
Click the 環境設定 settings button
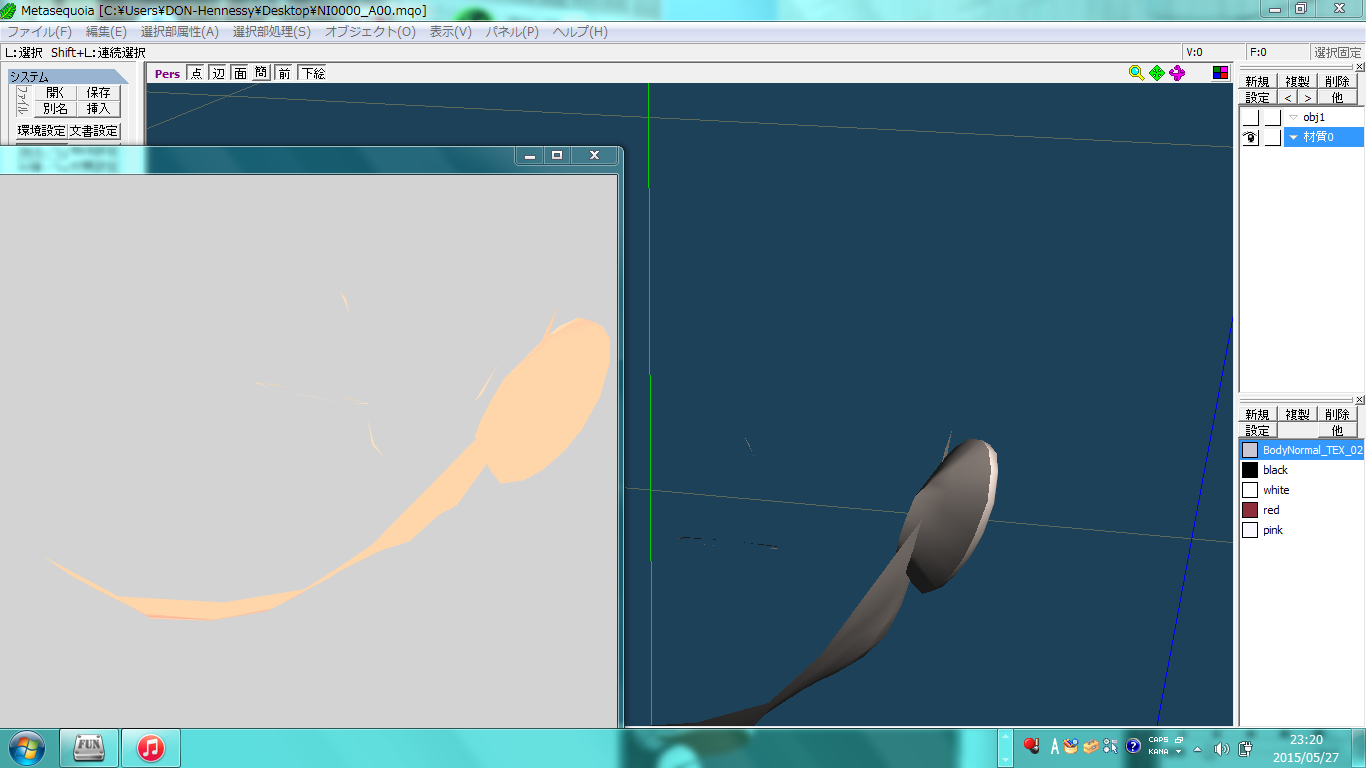pyautogui.click(x=41, y=131)
